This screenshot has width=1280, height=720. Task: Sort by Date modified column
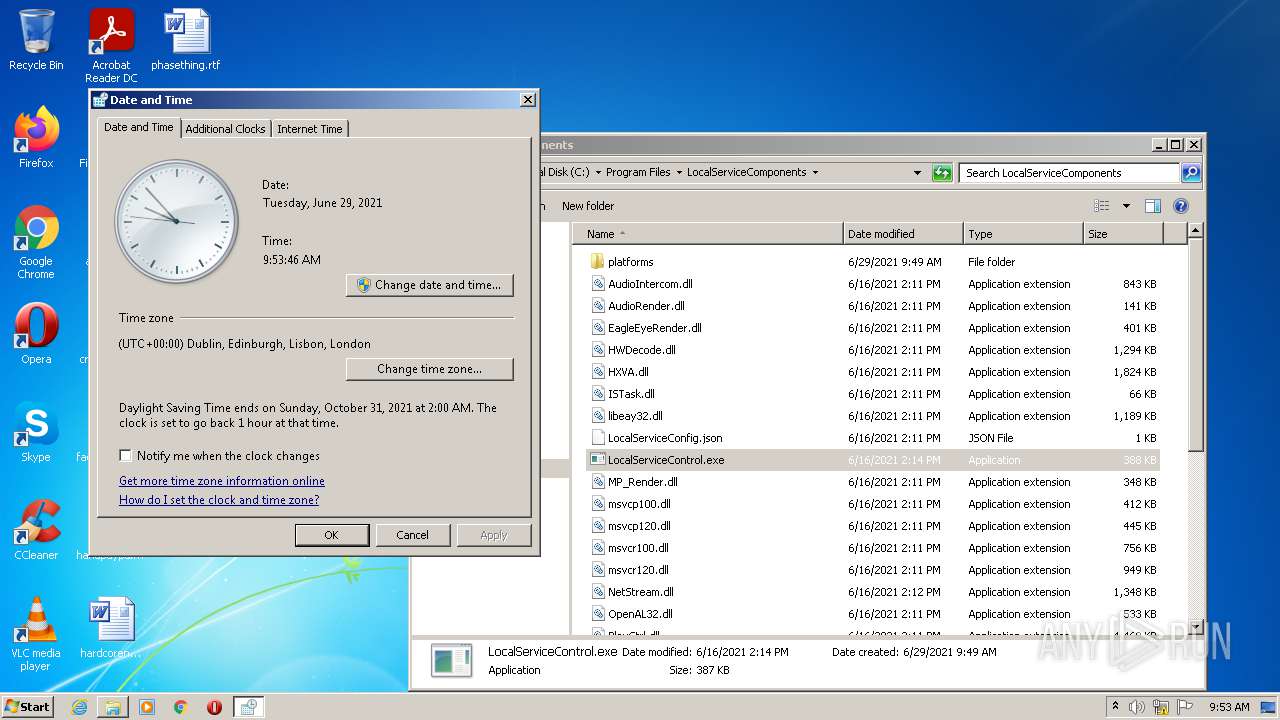pyautogui.click(x=903, y=234)
